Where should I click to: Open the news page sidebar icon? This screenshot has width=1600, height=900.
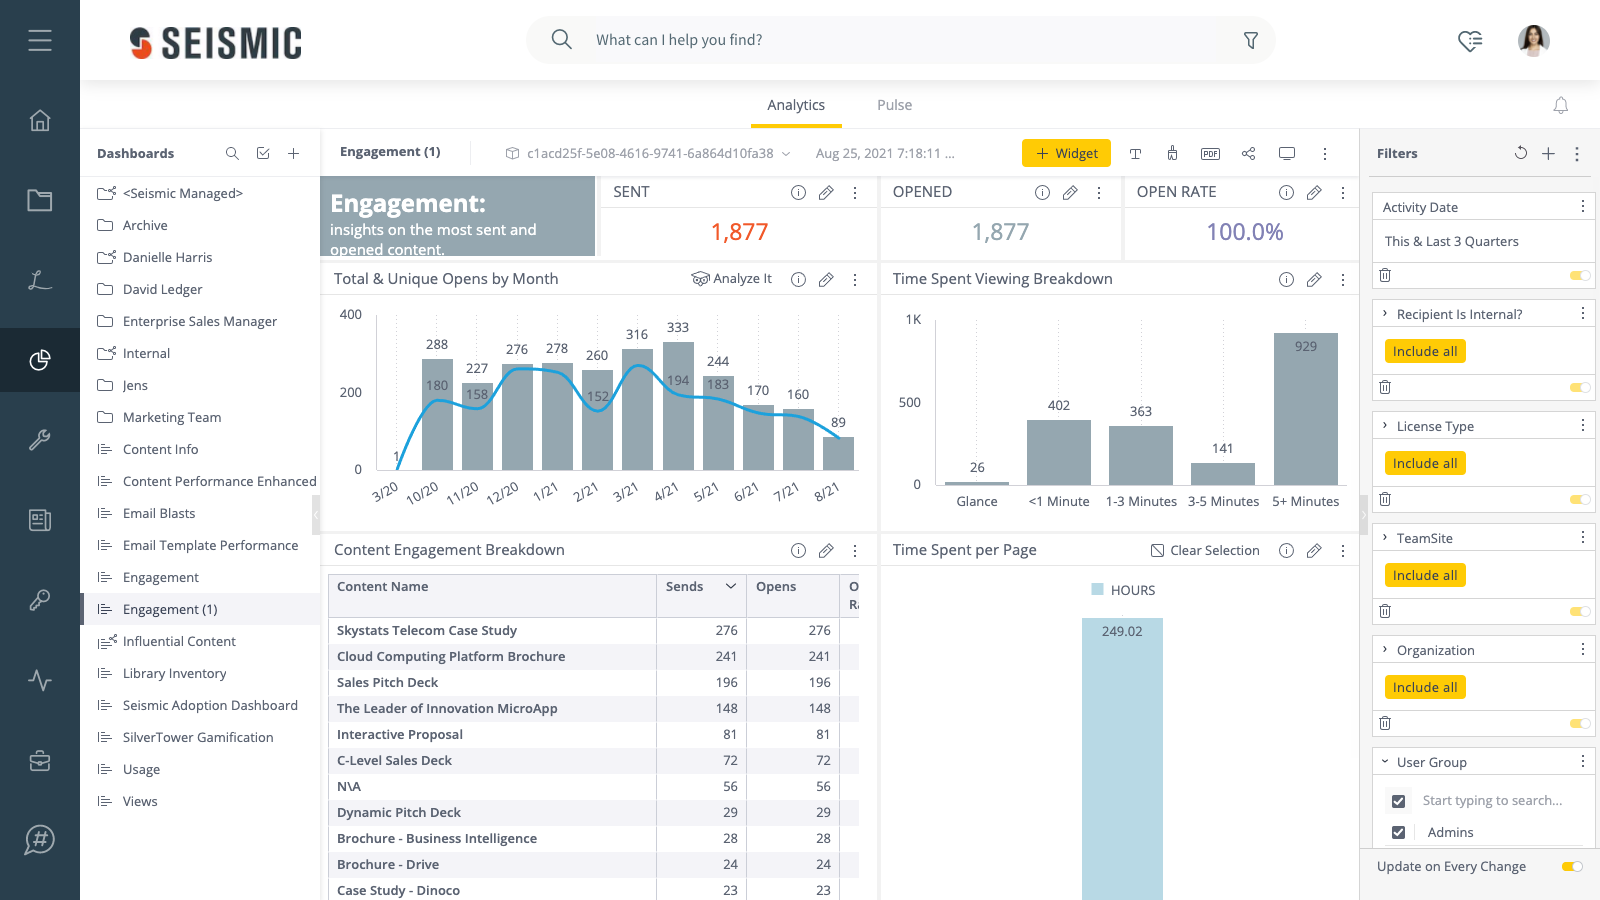point(40,520)
